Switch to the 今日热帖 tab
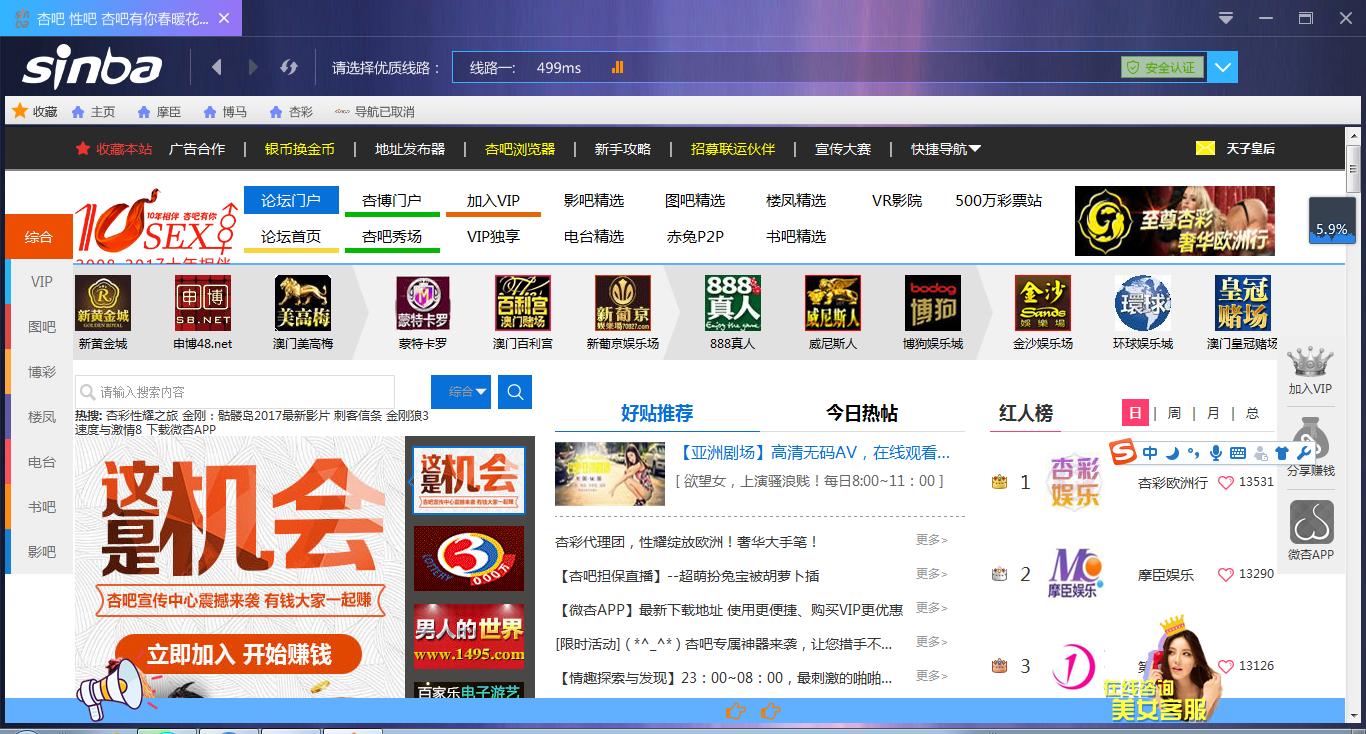This screenshot has width=1366, height=734. tap(862, 413)
